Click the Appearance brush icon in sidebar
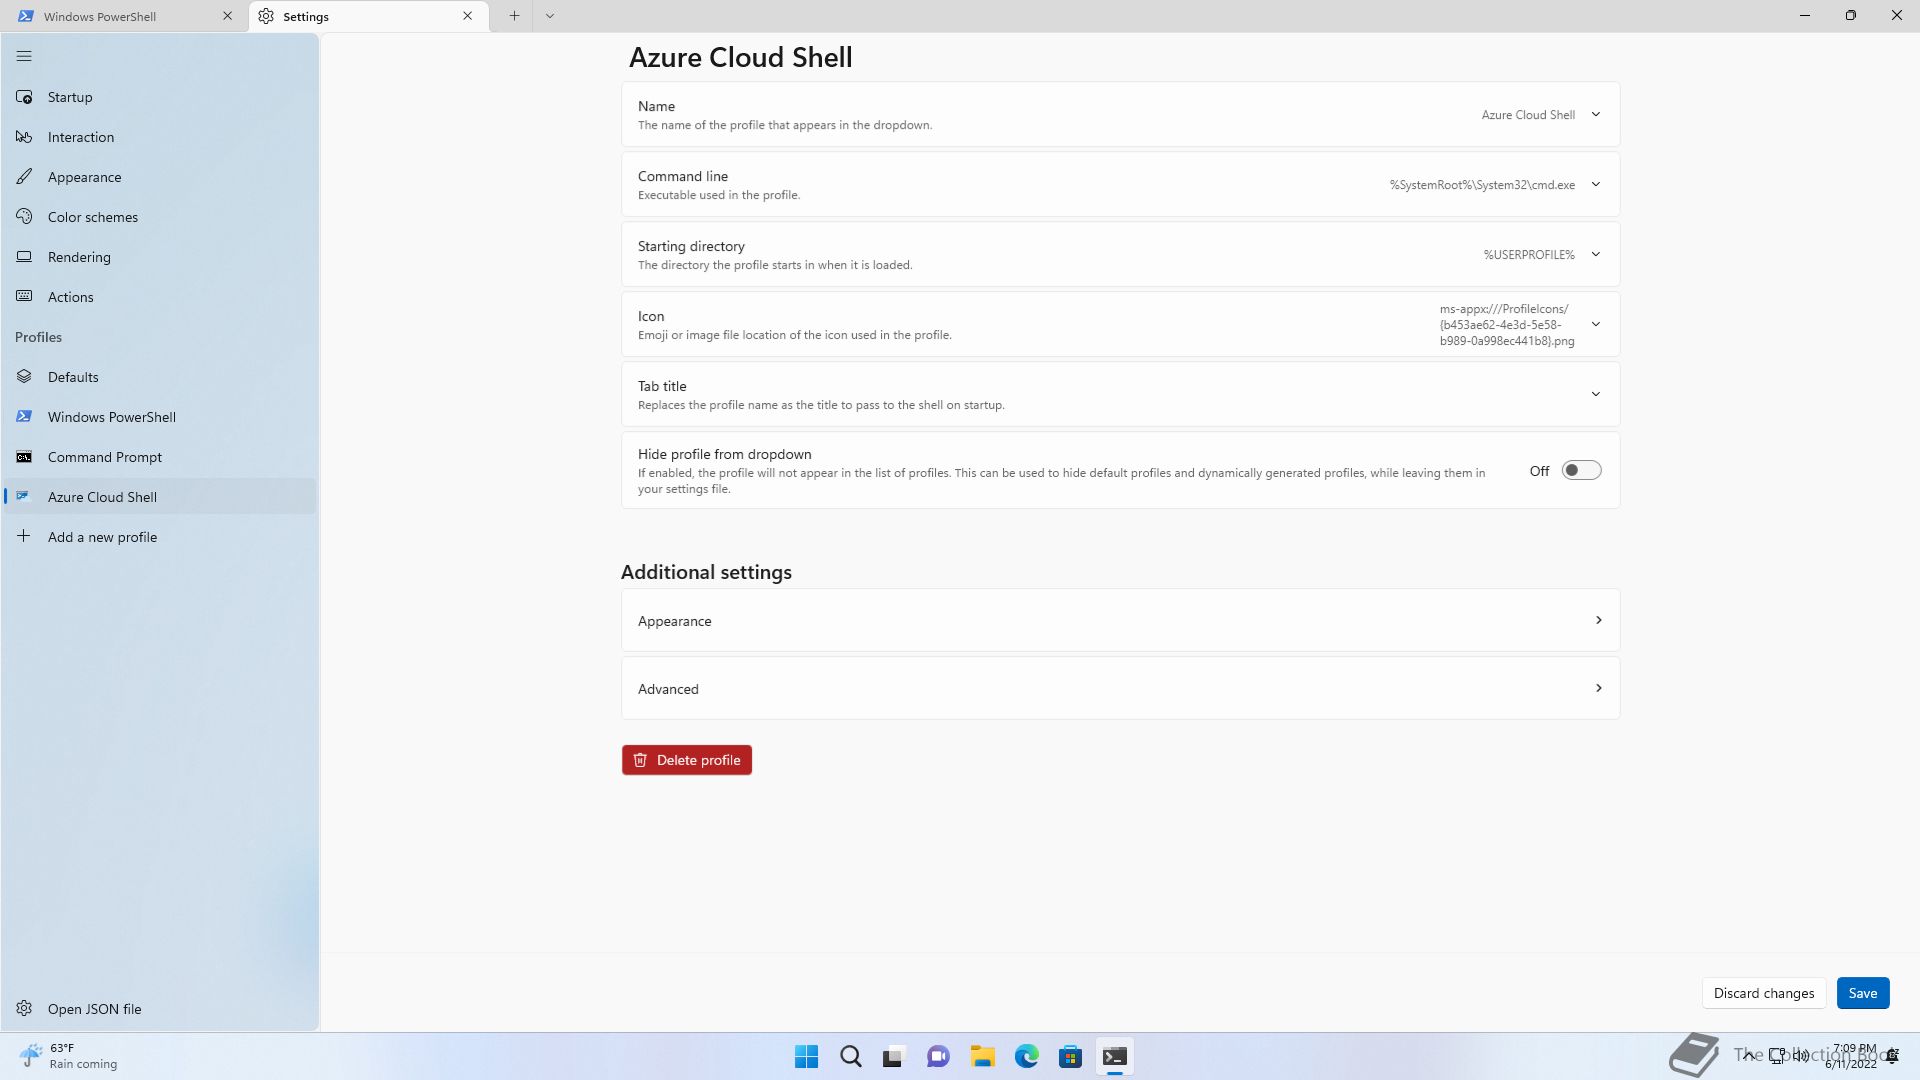This screenshot has width=1920, height=1080. (x=24, y=177)
